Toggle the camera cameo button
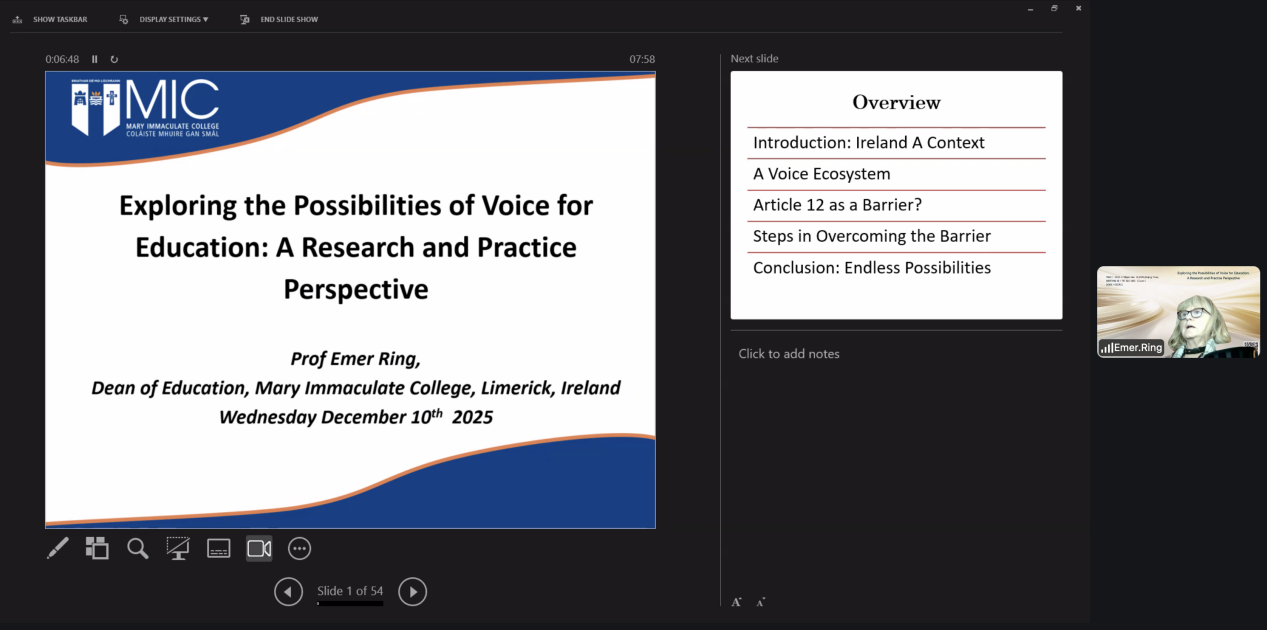This screenshot has width=1267, height=630. point(259,548)
